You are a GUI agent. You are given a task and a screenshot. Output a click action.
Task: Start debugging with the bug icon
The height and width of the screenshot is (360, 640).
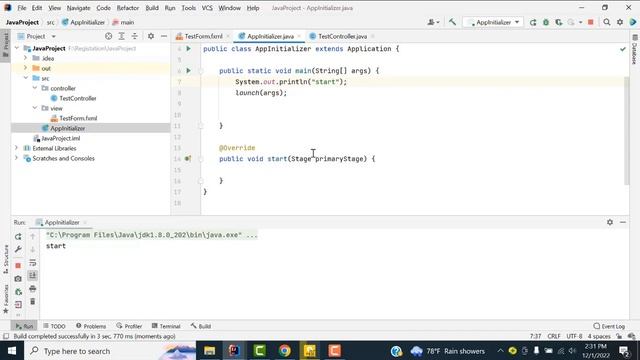546,22
